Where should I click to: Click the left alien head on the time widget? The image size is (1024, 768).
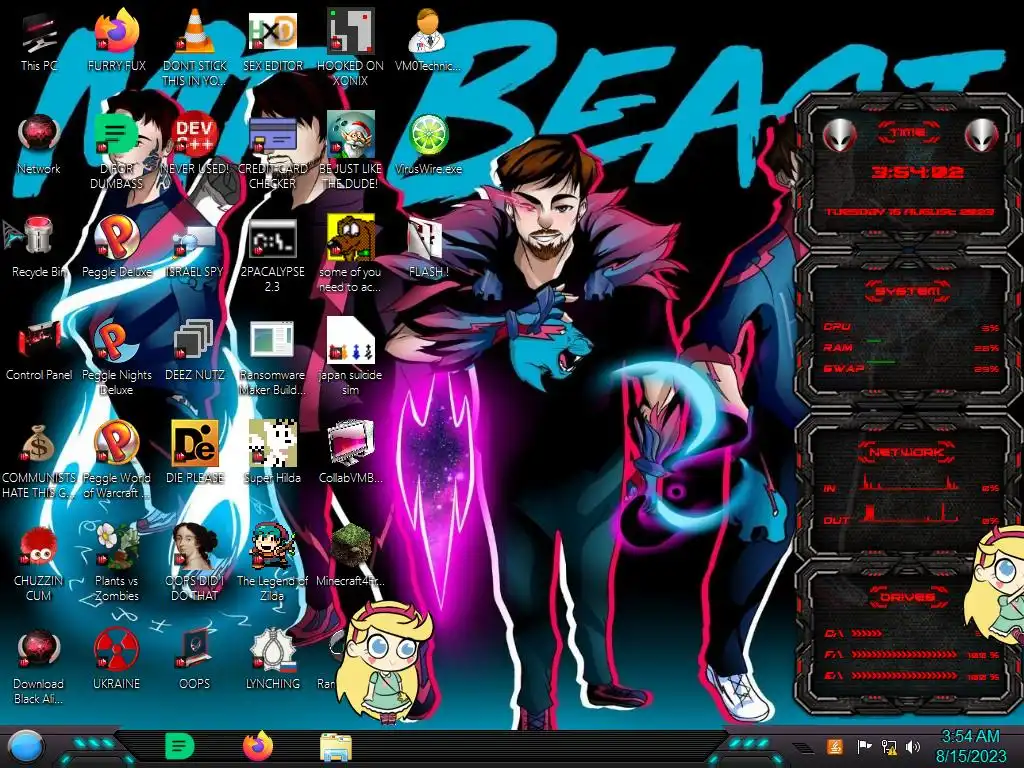(x=839, y=135)
